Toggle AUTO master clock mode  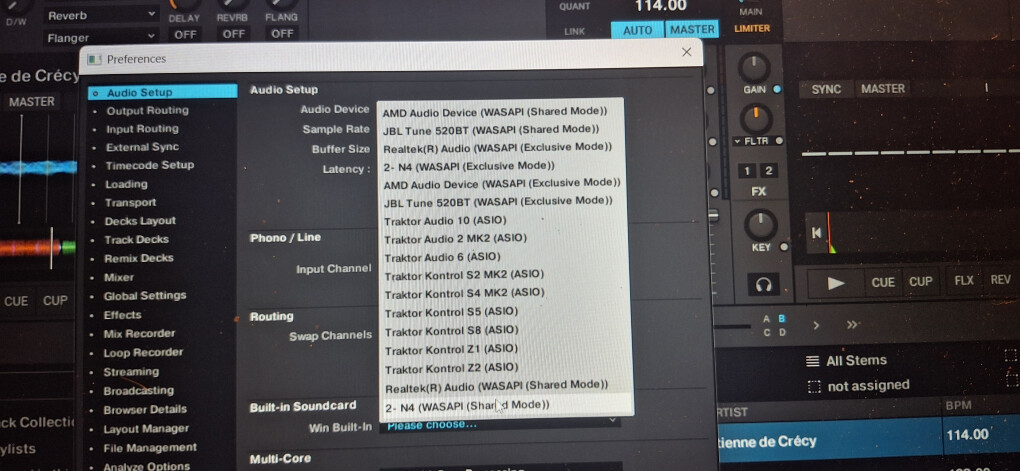[638, 30]
